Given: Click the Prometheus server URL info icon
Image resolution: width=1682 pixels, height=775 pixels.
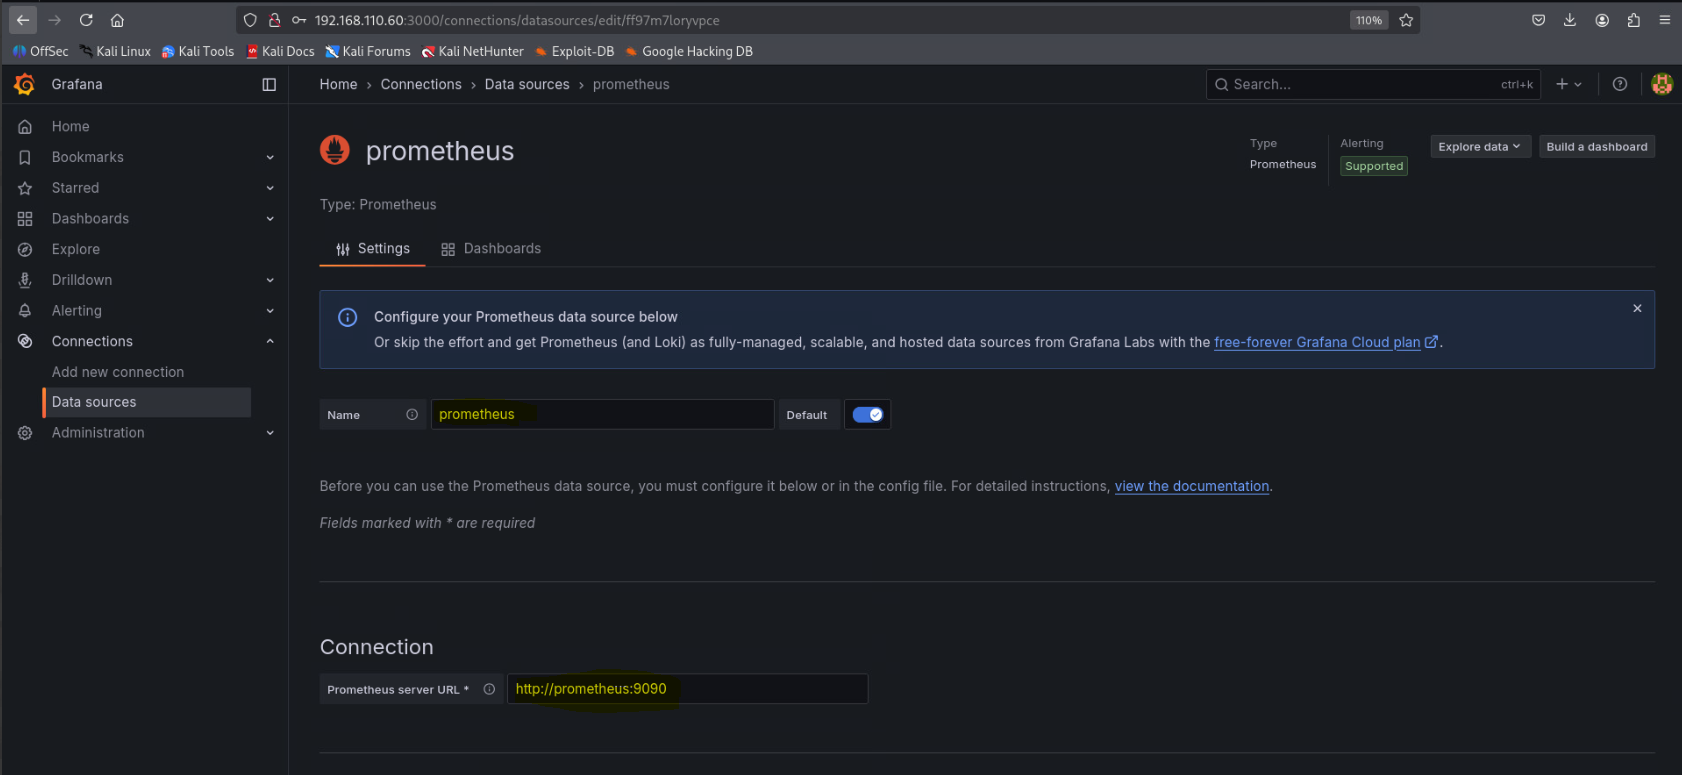Looking at the screenshot, I should [x=489, y=689].
